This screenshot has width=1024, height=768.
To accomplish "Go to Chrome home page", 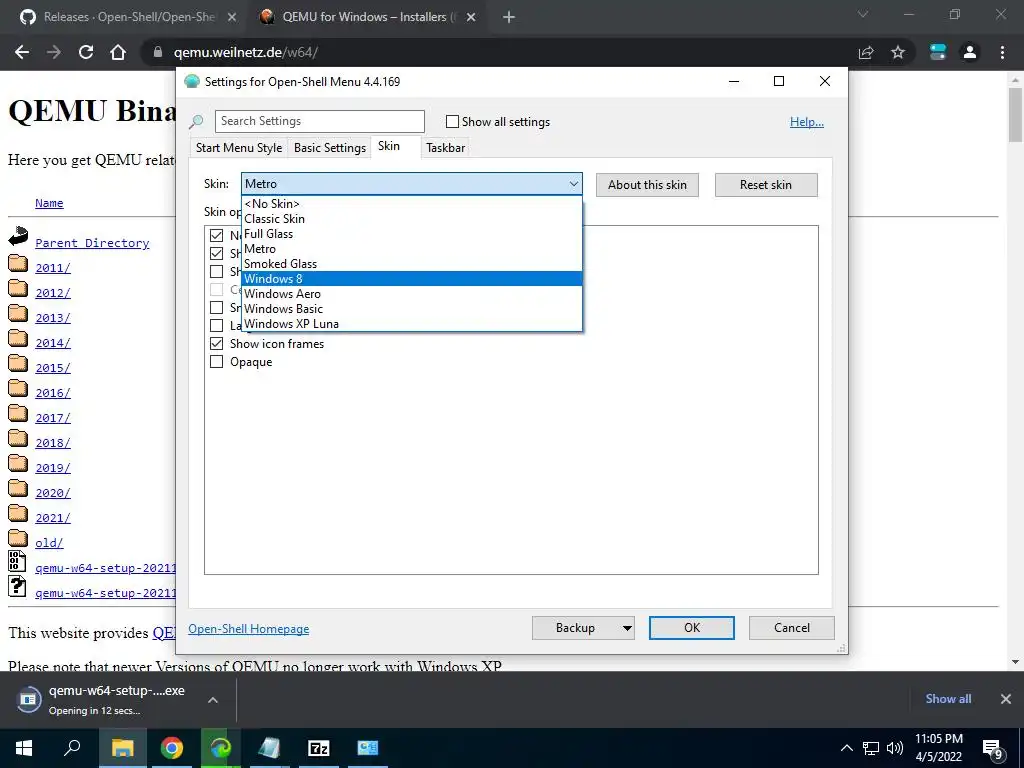I will 118,52.
